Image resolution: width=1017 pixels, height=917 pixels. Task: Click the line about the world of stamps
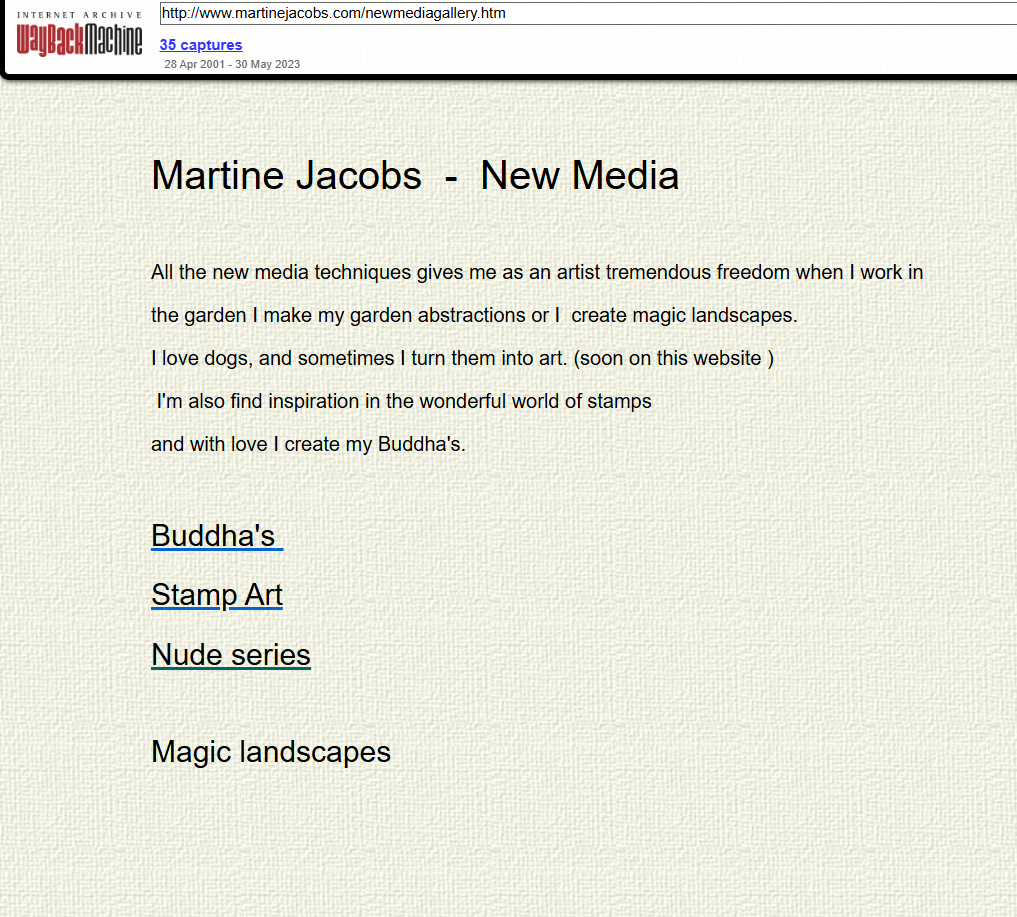coord(403,401)
